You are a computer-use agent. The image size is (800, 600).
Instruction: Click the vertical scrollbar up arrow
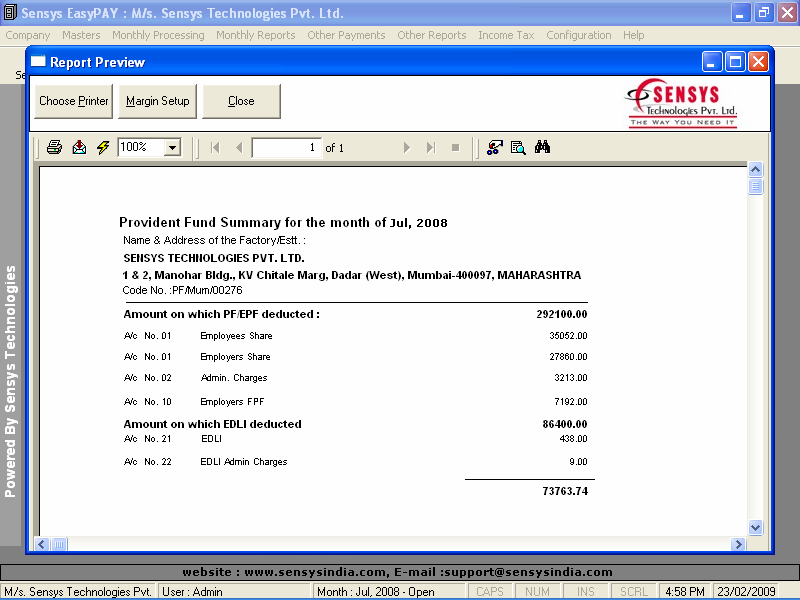coord(755,169)
